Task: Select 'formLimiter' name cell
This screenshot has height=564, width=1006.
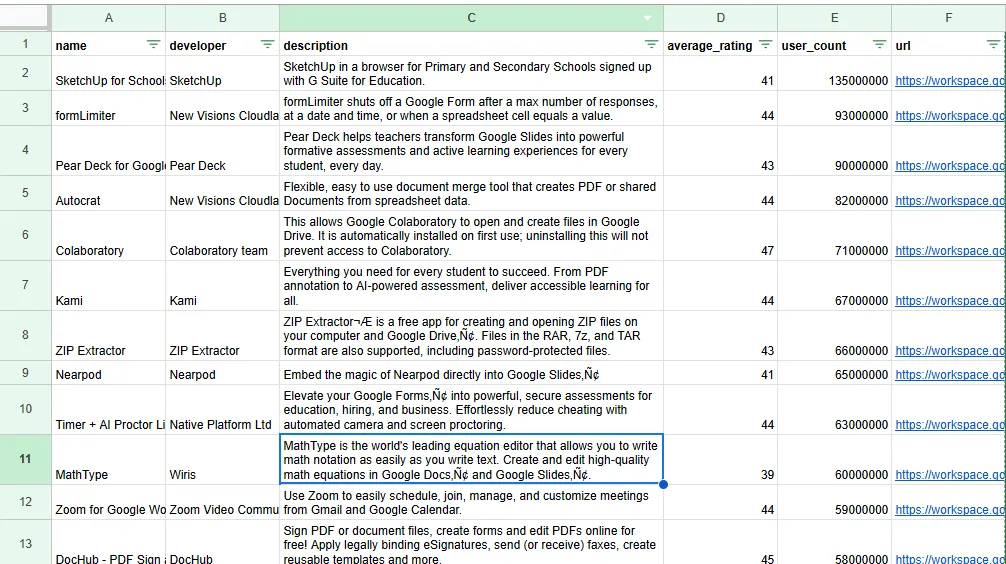Action: pyautogui.click(x=108, y=108)
